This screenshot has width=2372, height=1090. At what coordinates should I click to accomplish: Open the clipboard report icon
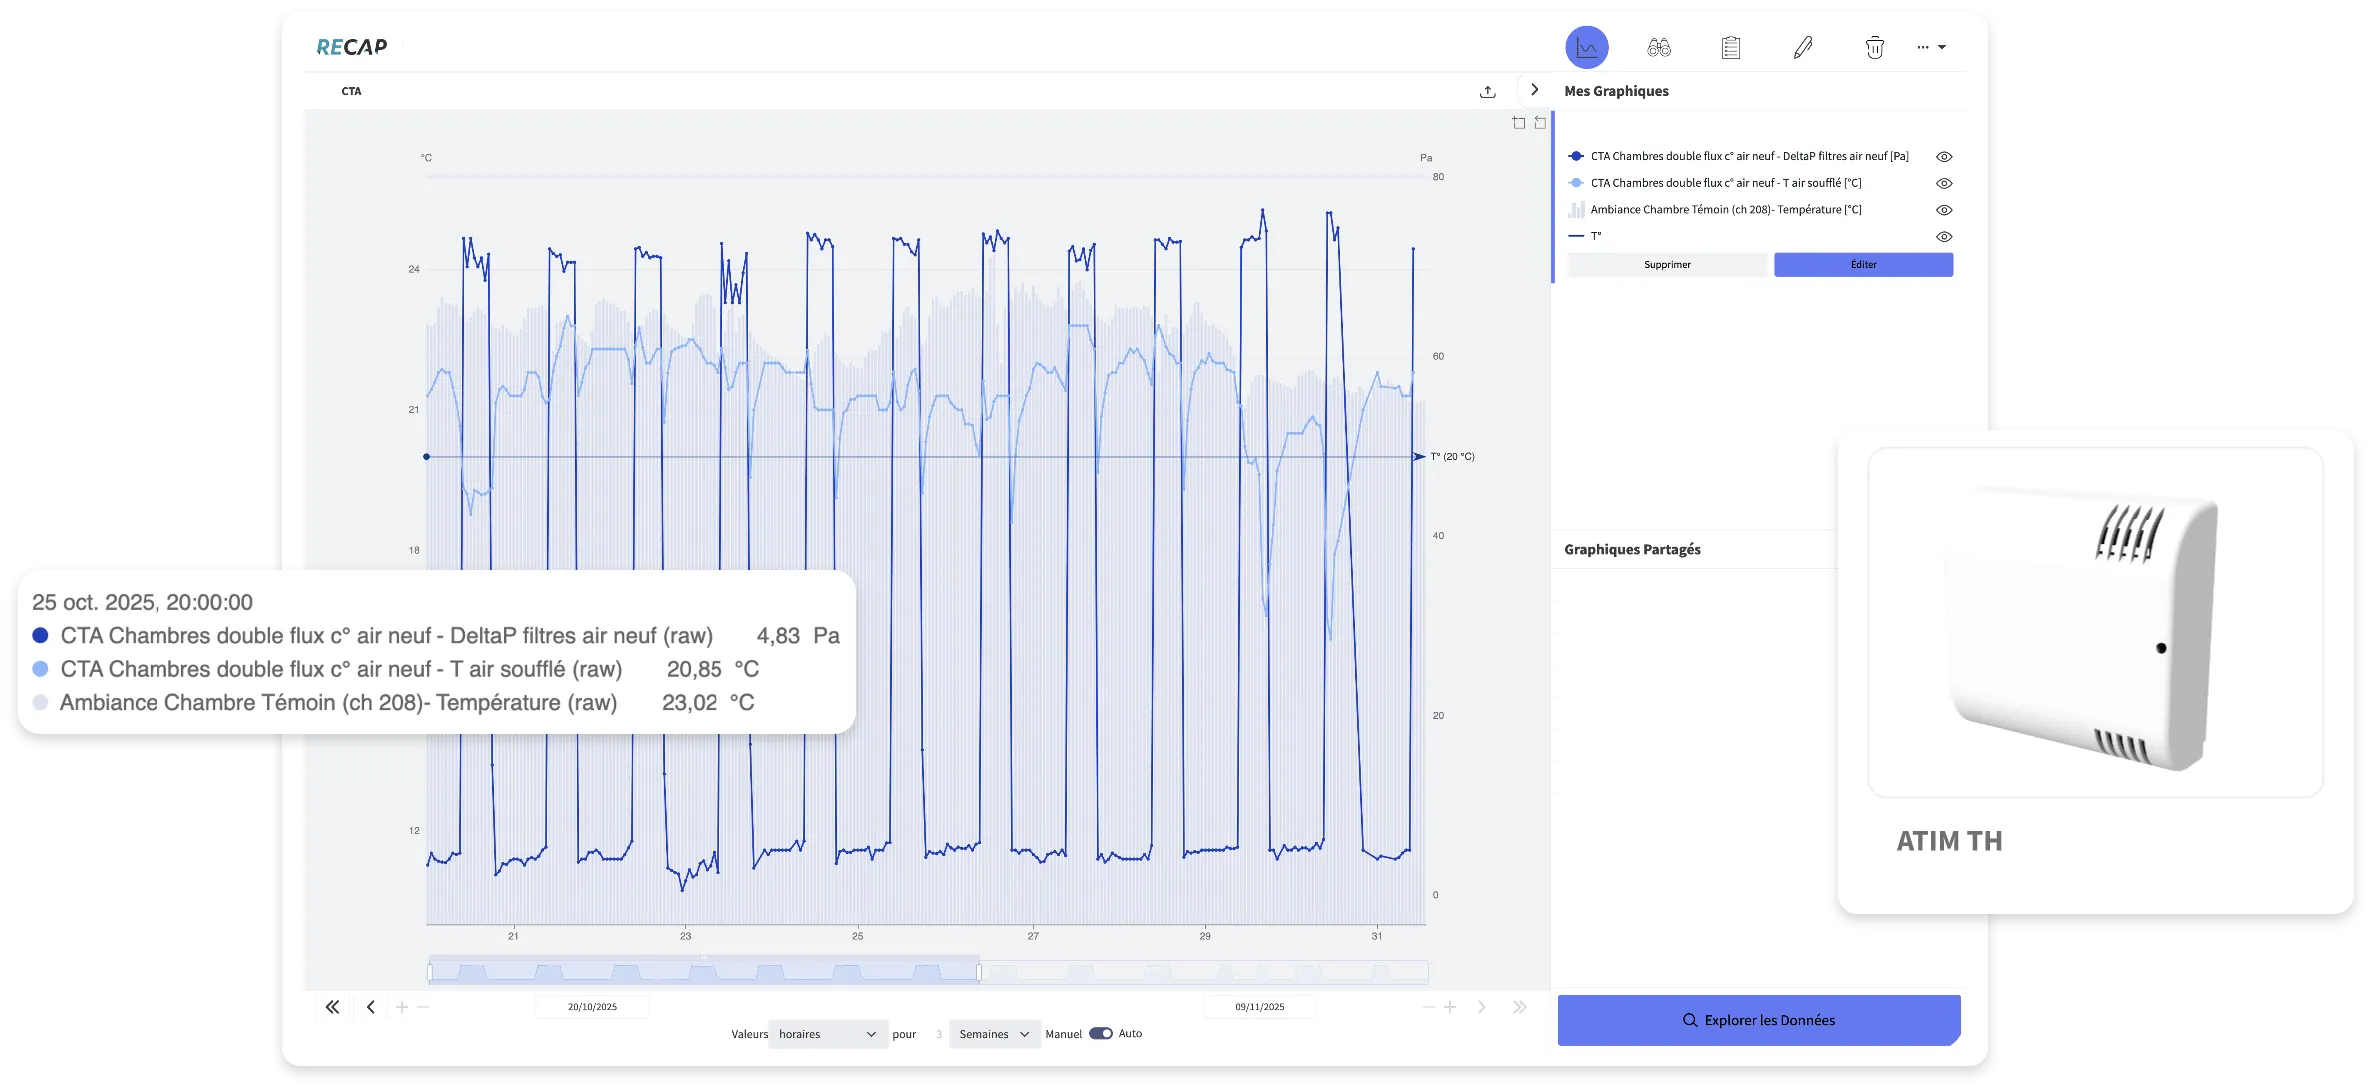(x=1731, y=47)
